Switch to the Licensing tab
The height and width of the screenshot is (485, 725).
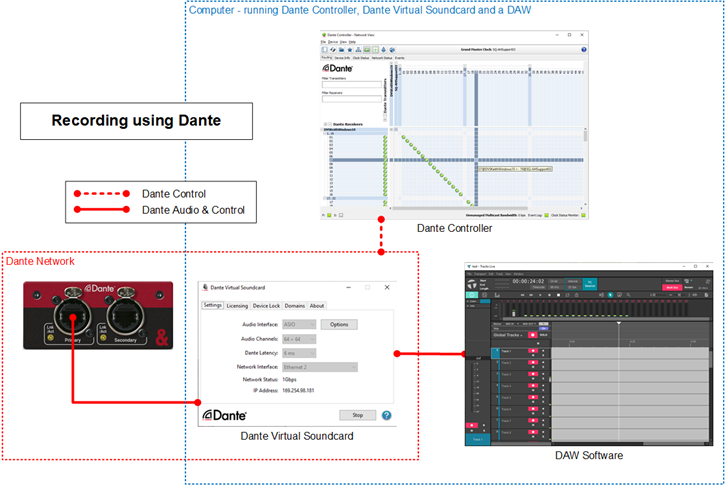tap(237, 306)
